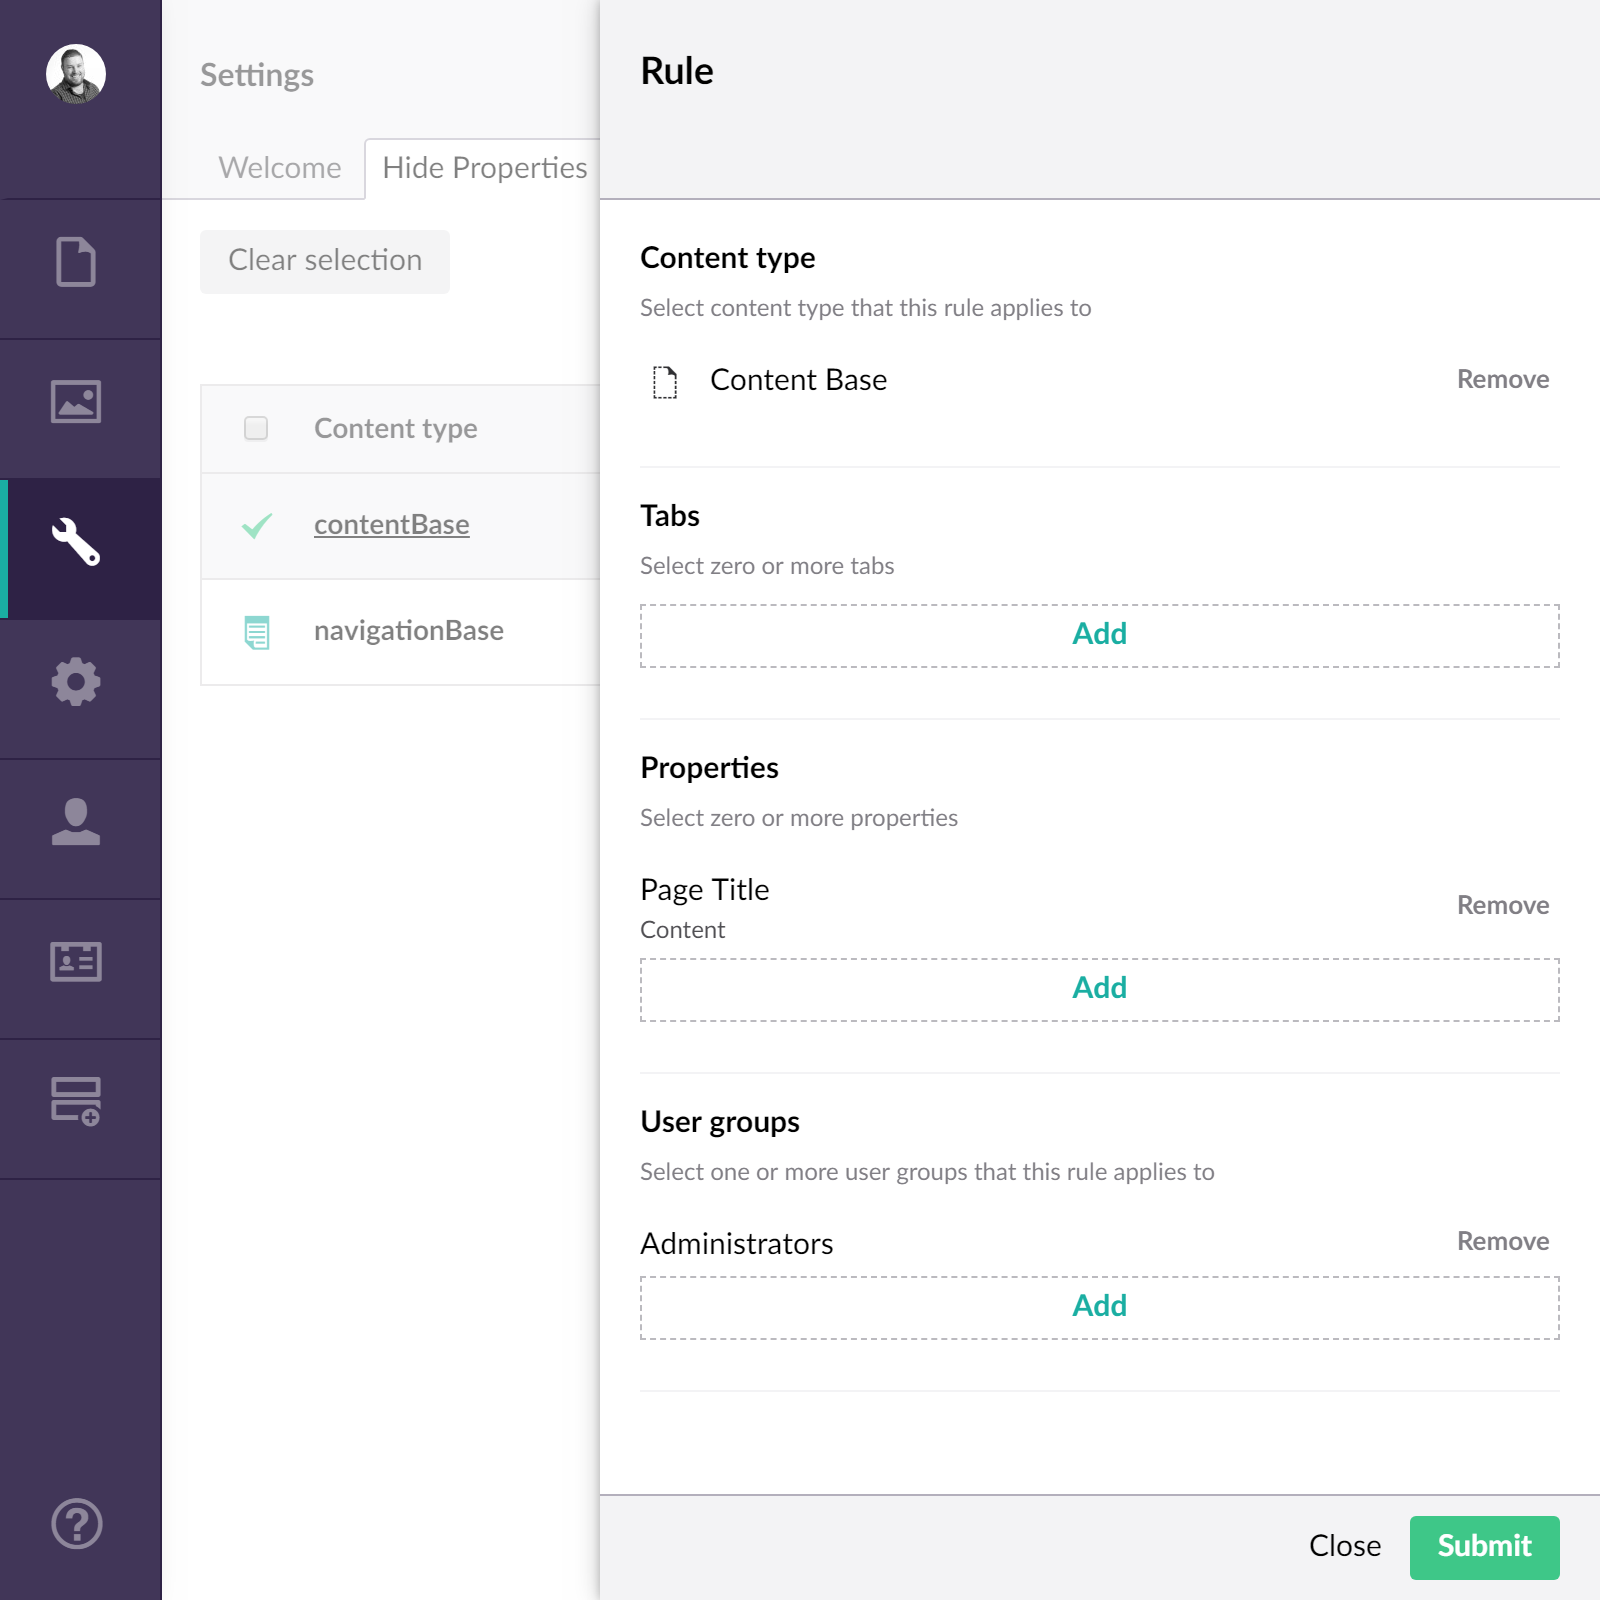This screenshot has width=1600, height=1600.
Task: Open the Developer gear icon
Action: click(x=76, y=682)
